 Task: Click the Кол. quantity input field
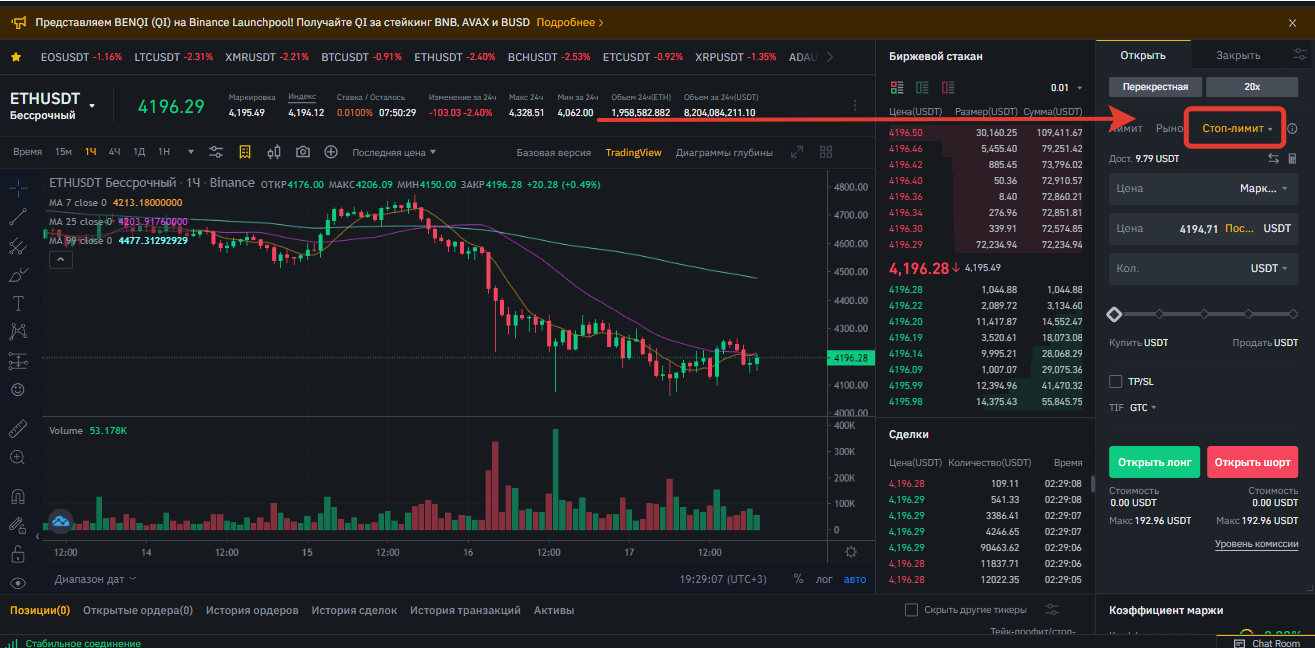[1204, 268]
